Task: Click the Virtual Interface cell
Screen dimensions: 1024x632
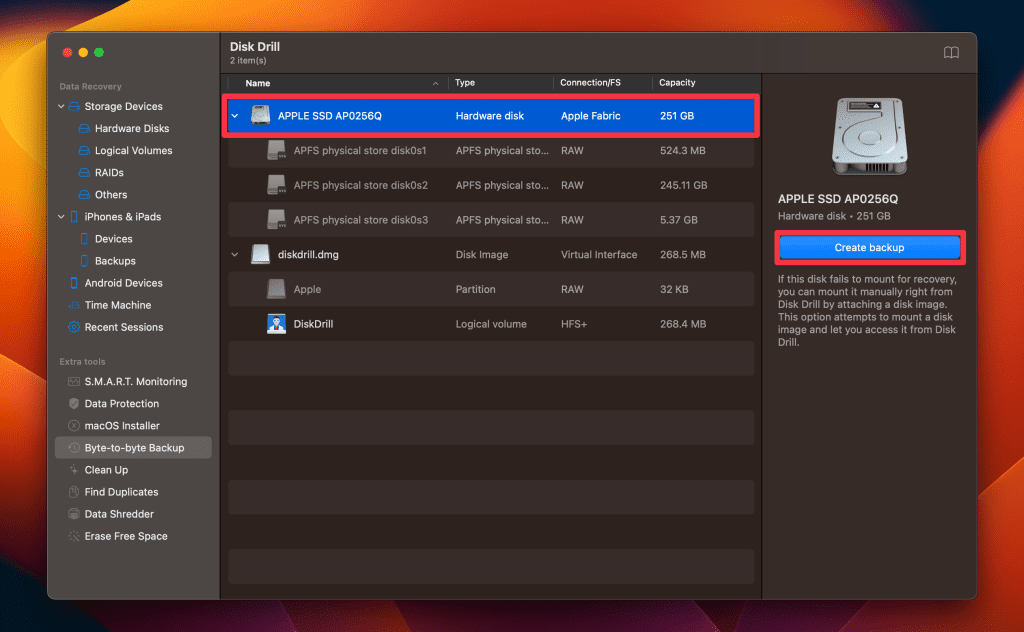Action: pos(599,255)
